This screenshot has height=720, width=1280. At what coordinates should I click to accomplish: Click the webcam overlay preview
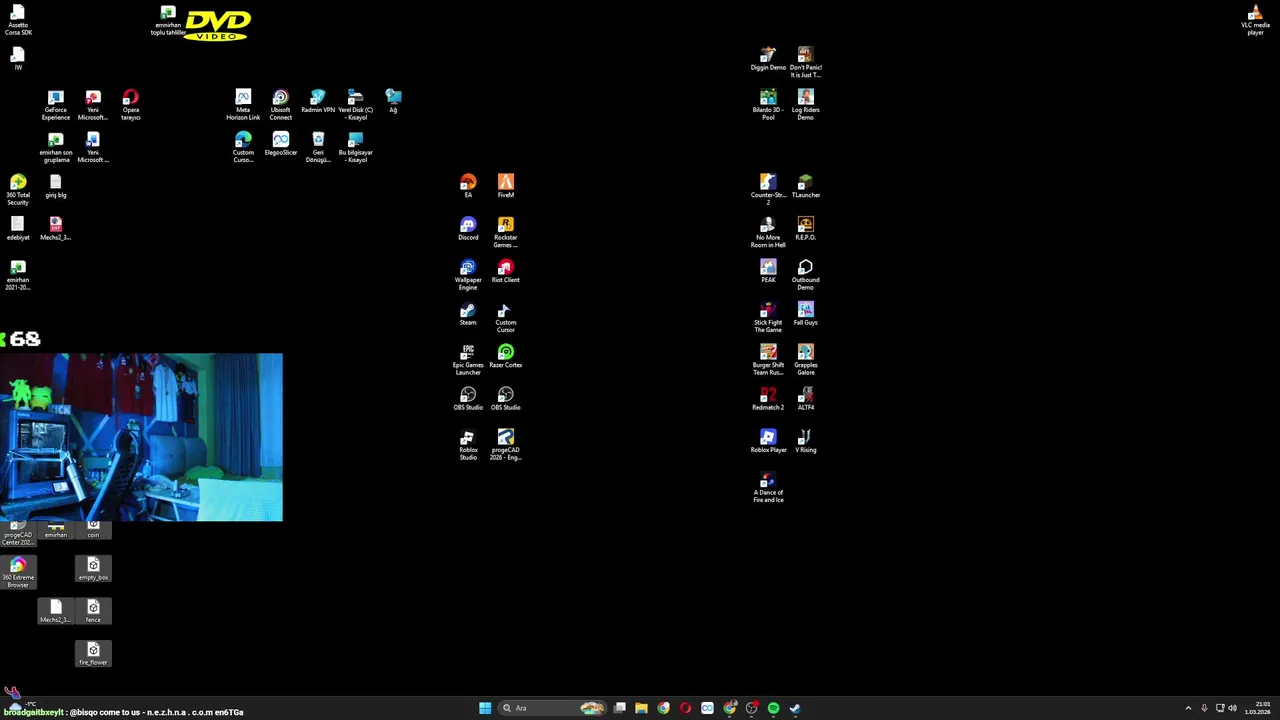(141, 437)
